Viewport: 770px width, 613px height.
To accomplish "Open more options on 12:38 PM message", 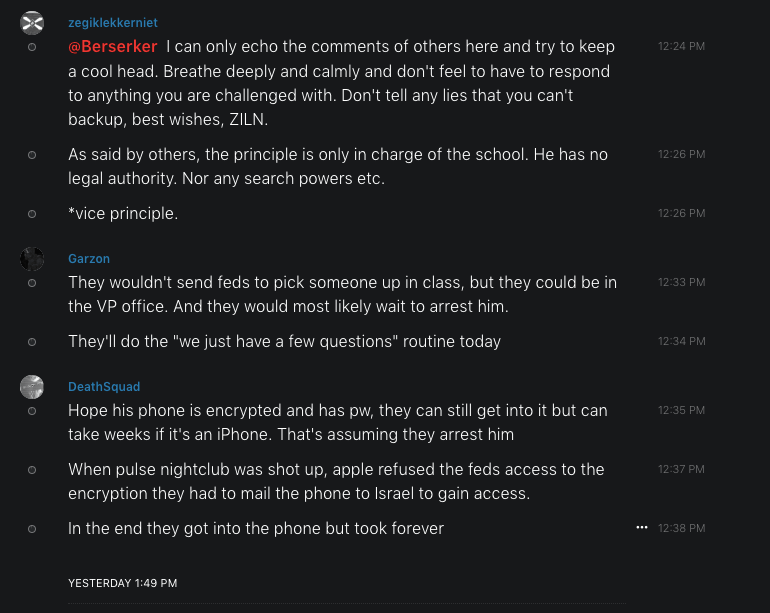I will pyautogui.click(x=642, y=527).
